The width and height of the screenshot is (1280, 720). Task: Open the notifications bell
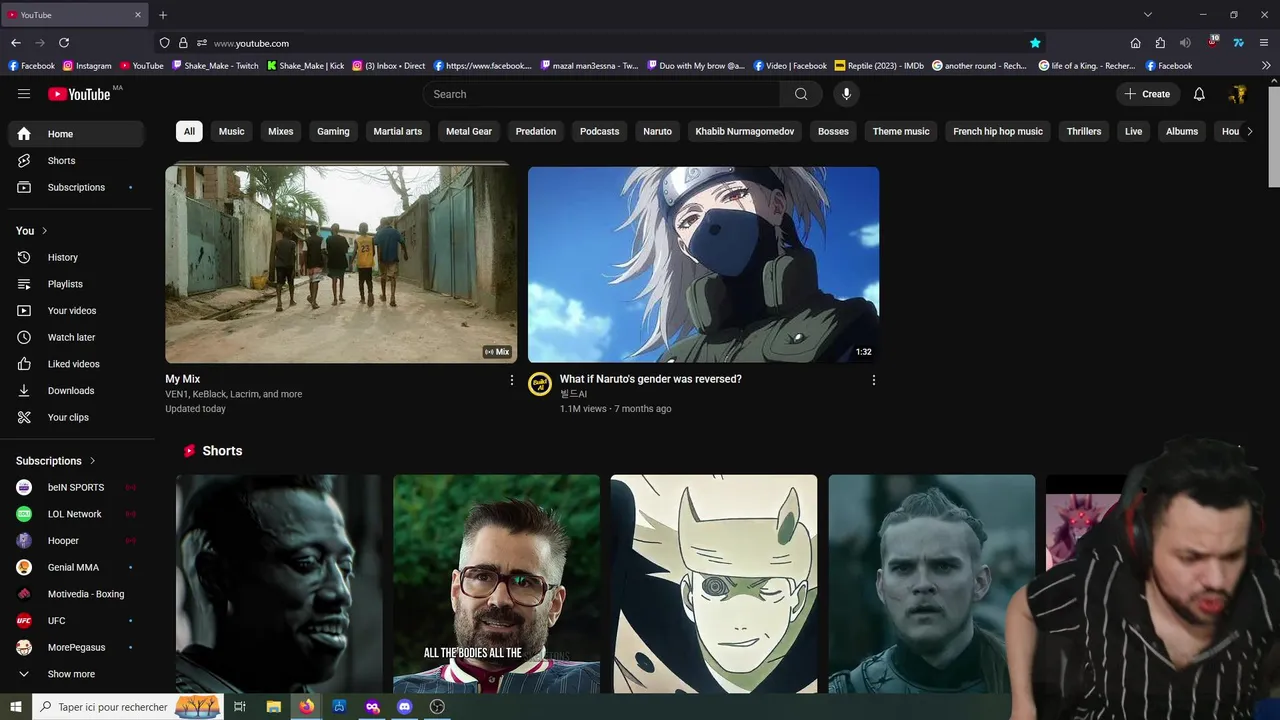point(1199,94)
